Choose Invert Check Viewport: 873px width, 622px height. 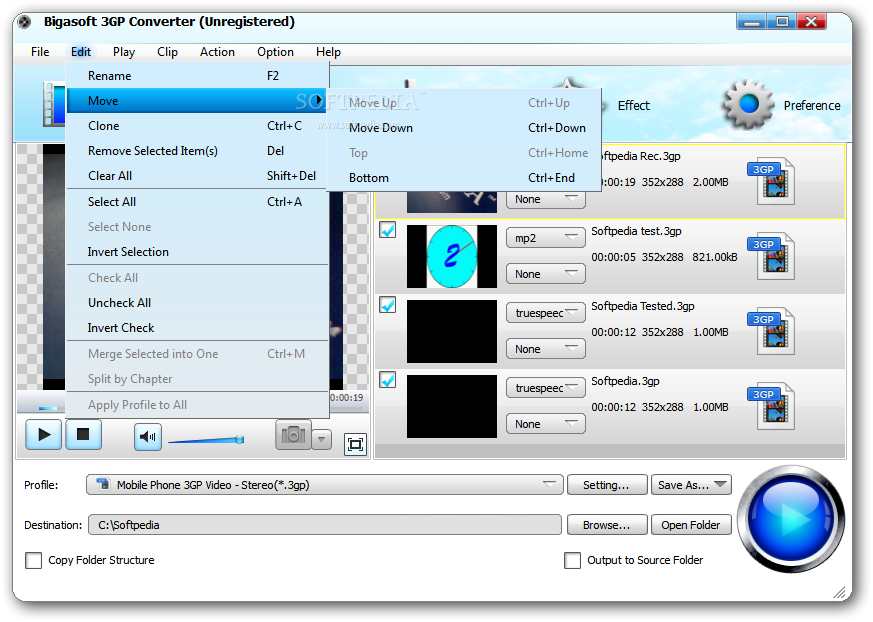[x=197, y=328]
